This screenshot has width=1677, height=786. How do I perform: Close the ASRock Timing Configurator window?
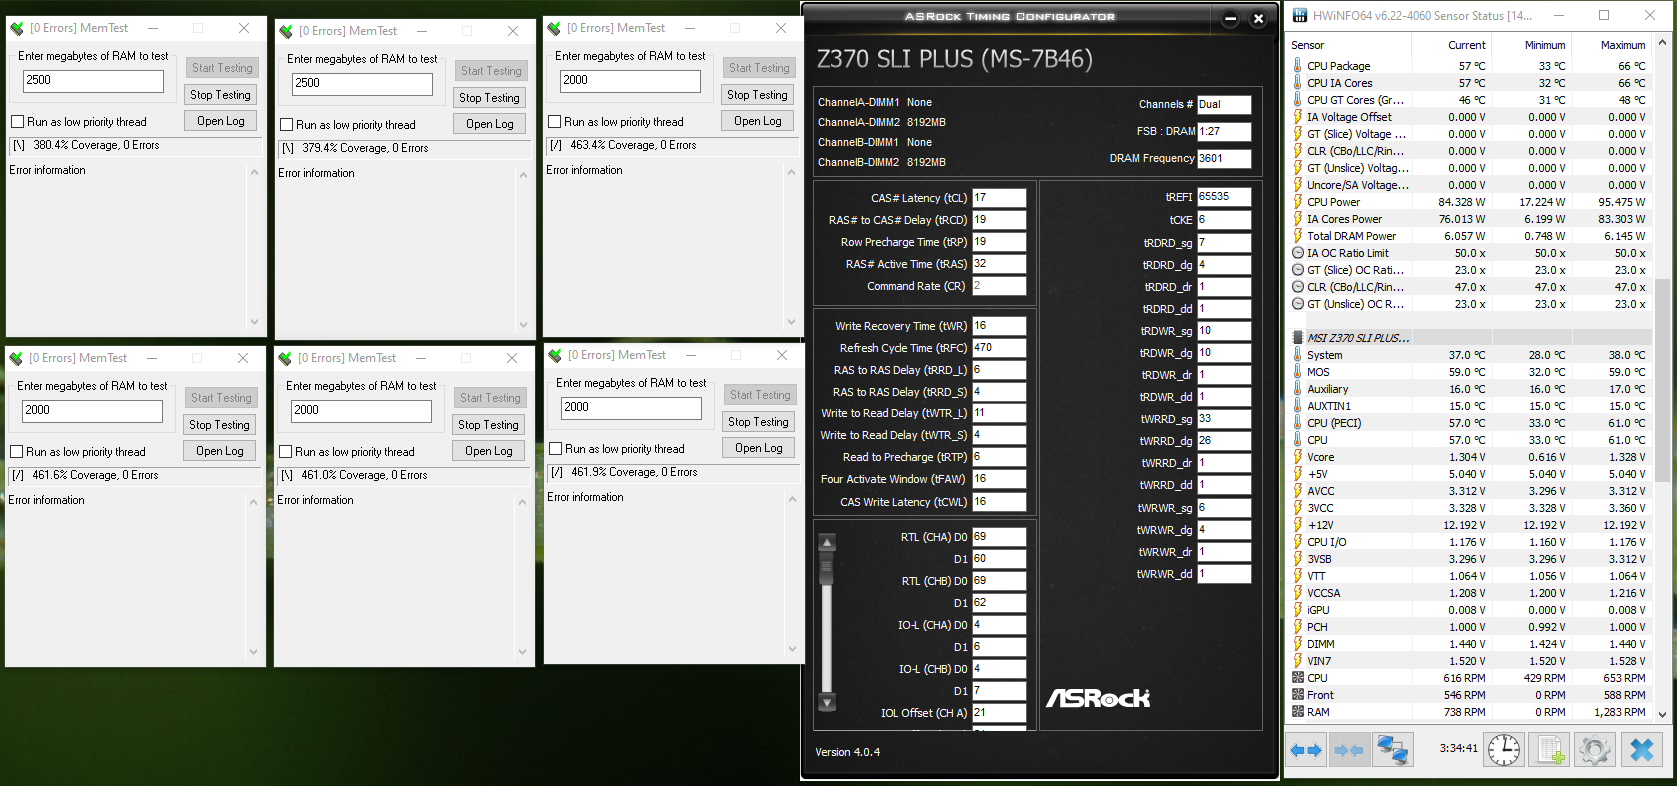1258,18
